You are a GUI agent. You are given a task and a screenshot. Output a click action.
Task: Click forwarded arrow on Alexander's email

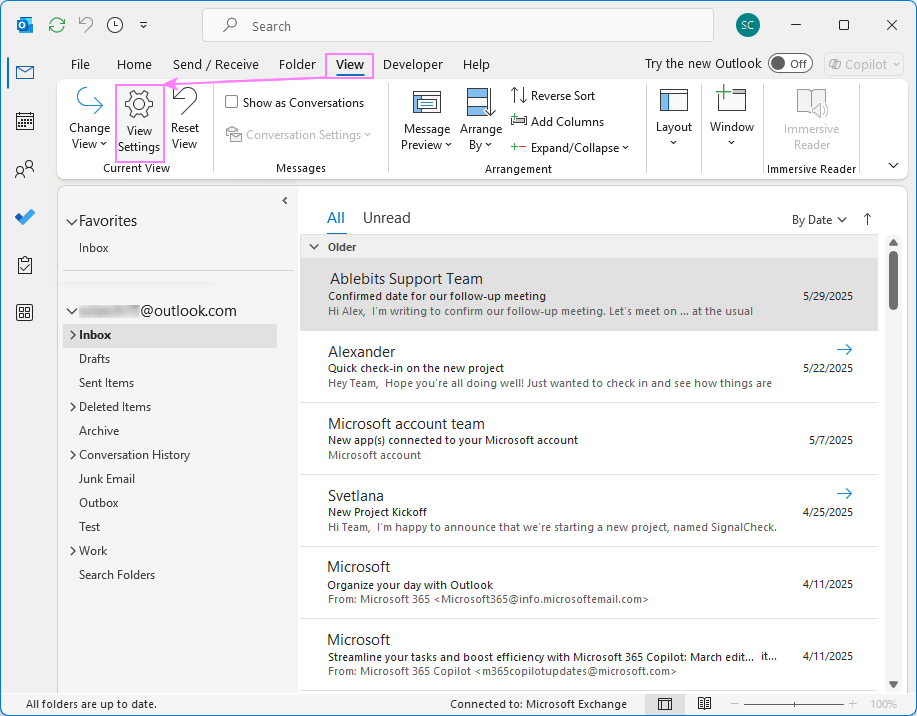(844, 350)
